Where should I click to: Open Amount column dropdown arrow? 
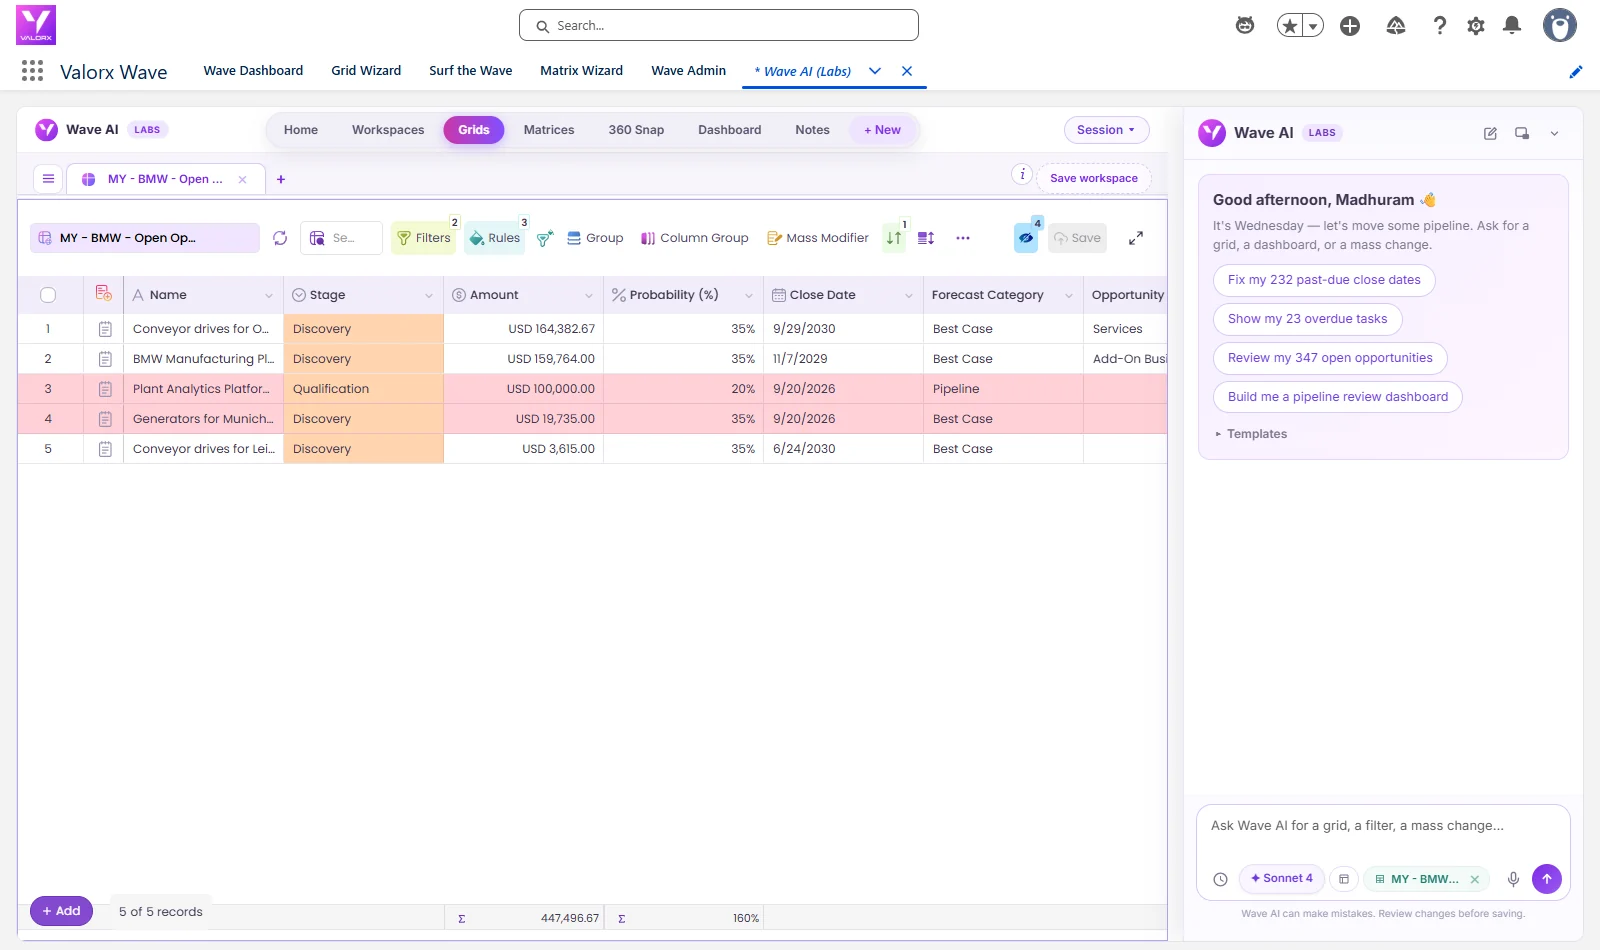coord(589,295)
